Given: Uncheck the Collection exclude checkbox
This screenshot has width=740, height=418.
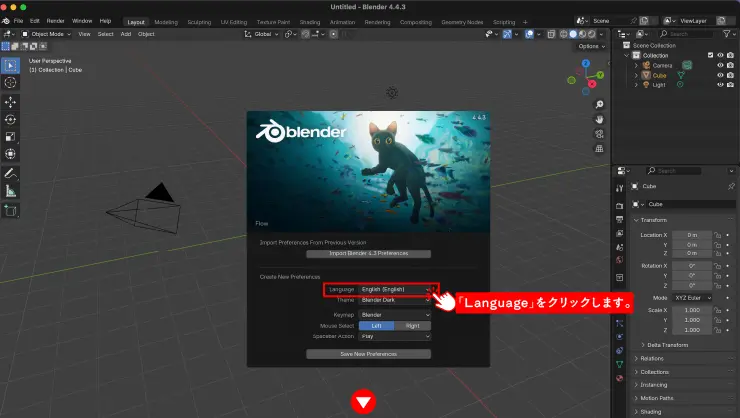Looking at the screenshot, I should 710,55.
